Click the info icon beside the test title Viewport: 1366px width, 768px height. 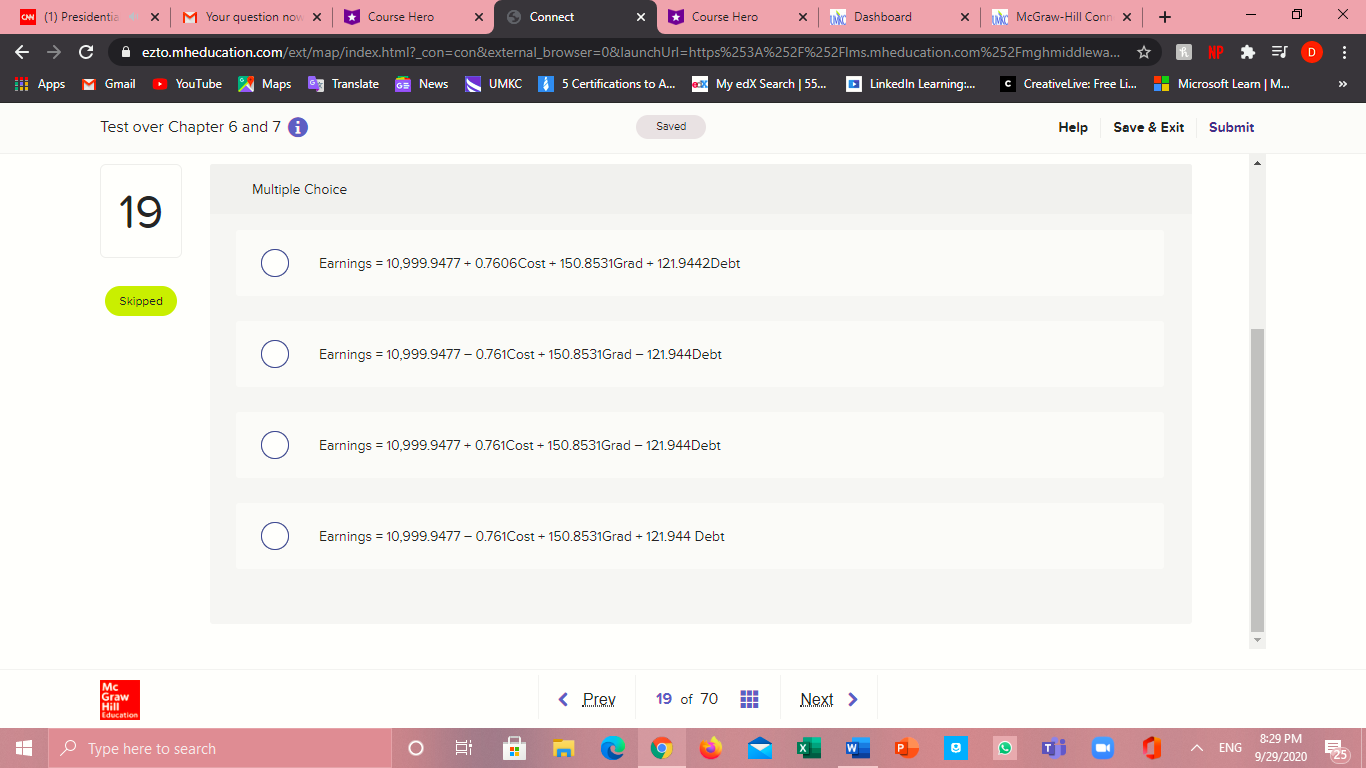[x=298, y=127]
